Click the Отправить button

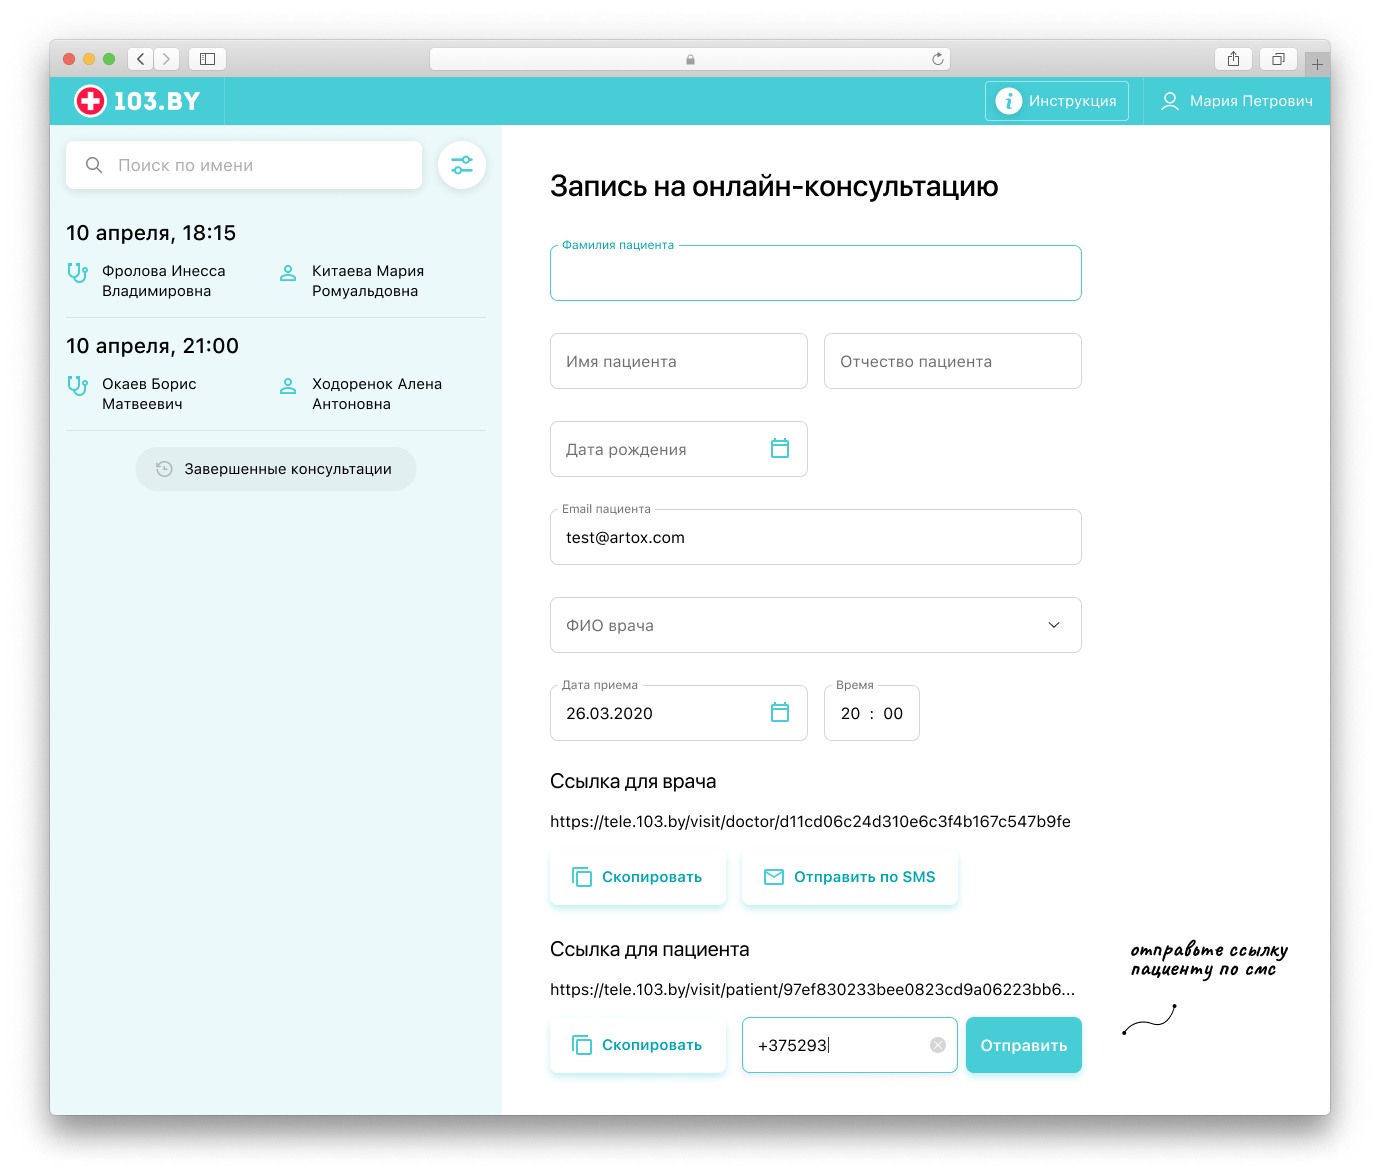pyautogui.click(x=1024, y=1045)
